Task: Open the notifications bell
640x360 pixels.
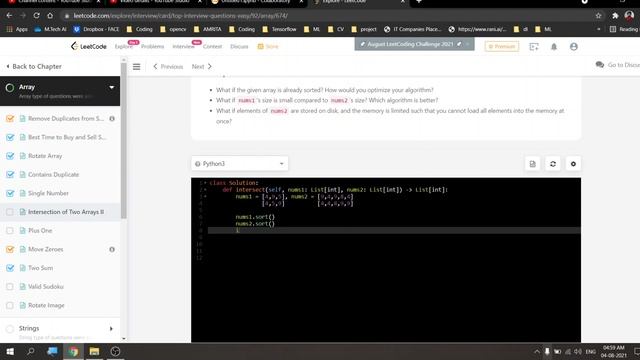Action: pos(554,47)
